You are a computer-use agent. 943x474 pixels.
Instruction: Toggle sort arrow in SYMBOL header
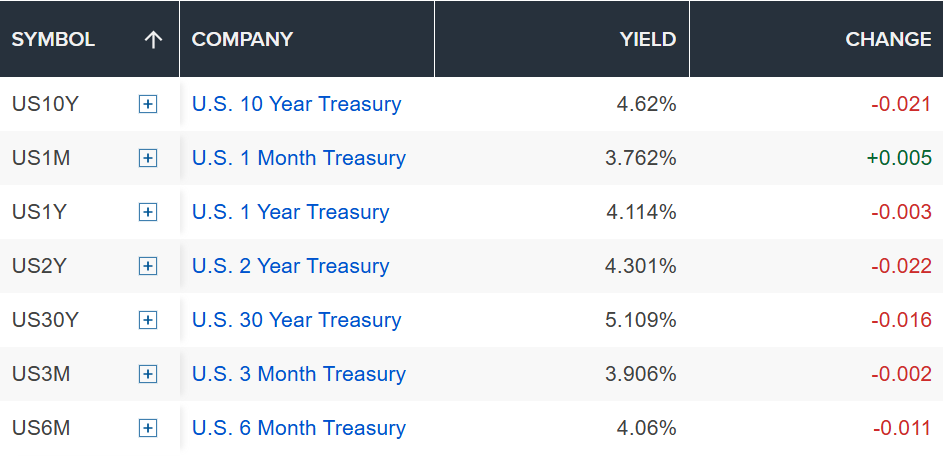[x=153, y=40]
